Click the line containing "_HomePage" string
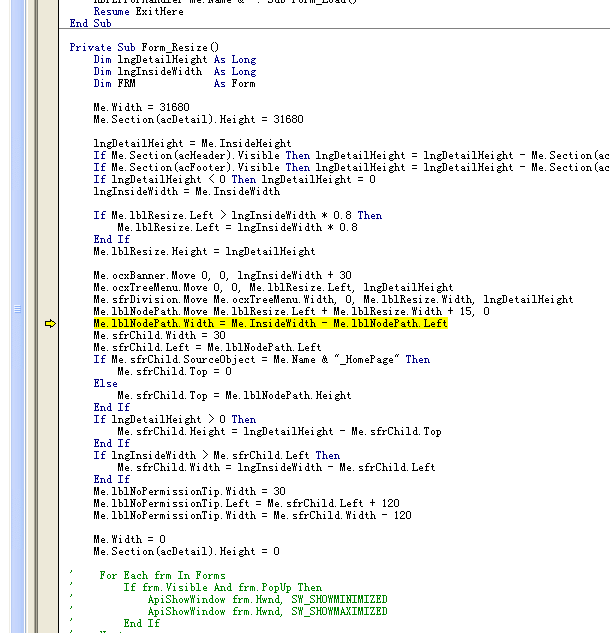The width and height of the screenshot is (610, 633). (261, 360)
